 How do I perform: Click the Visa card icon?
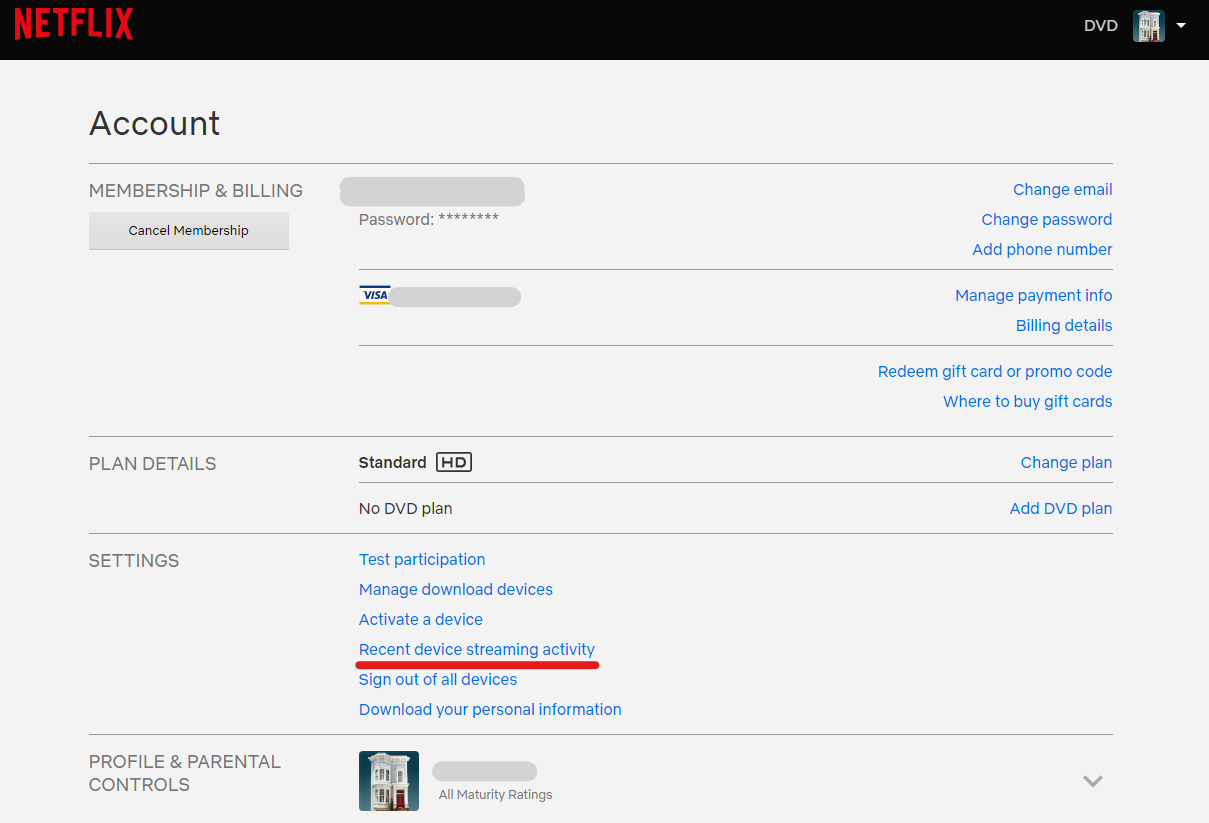point(373,294)
